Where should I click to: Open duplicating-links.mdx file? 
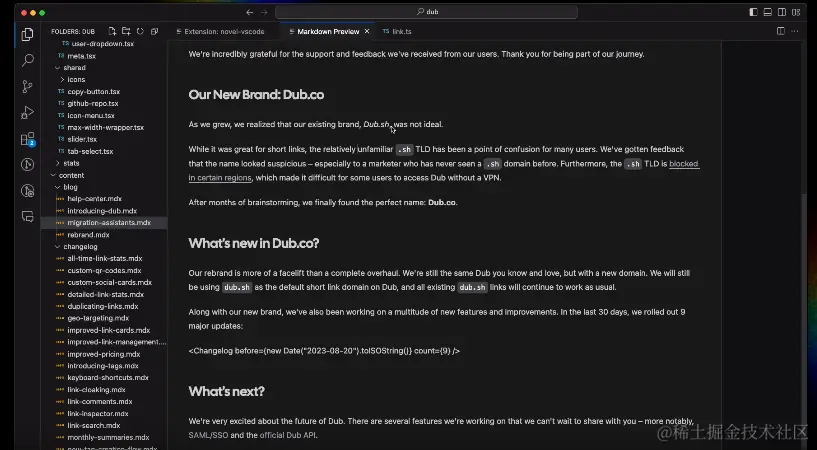[103, 306]
